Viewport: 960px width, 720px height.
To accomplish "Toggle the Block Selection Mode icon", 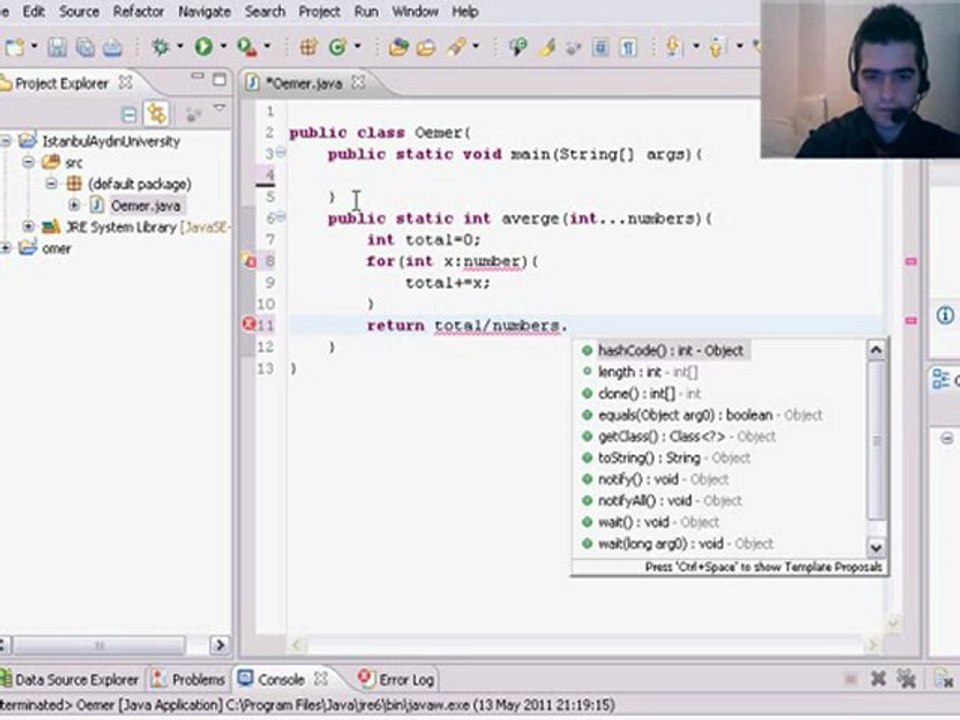I will pos(600,47).
